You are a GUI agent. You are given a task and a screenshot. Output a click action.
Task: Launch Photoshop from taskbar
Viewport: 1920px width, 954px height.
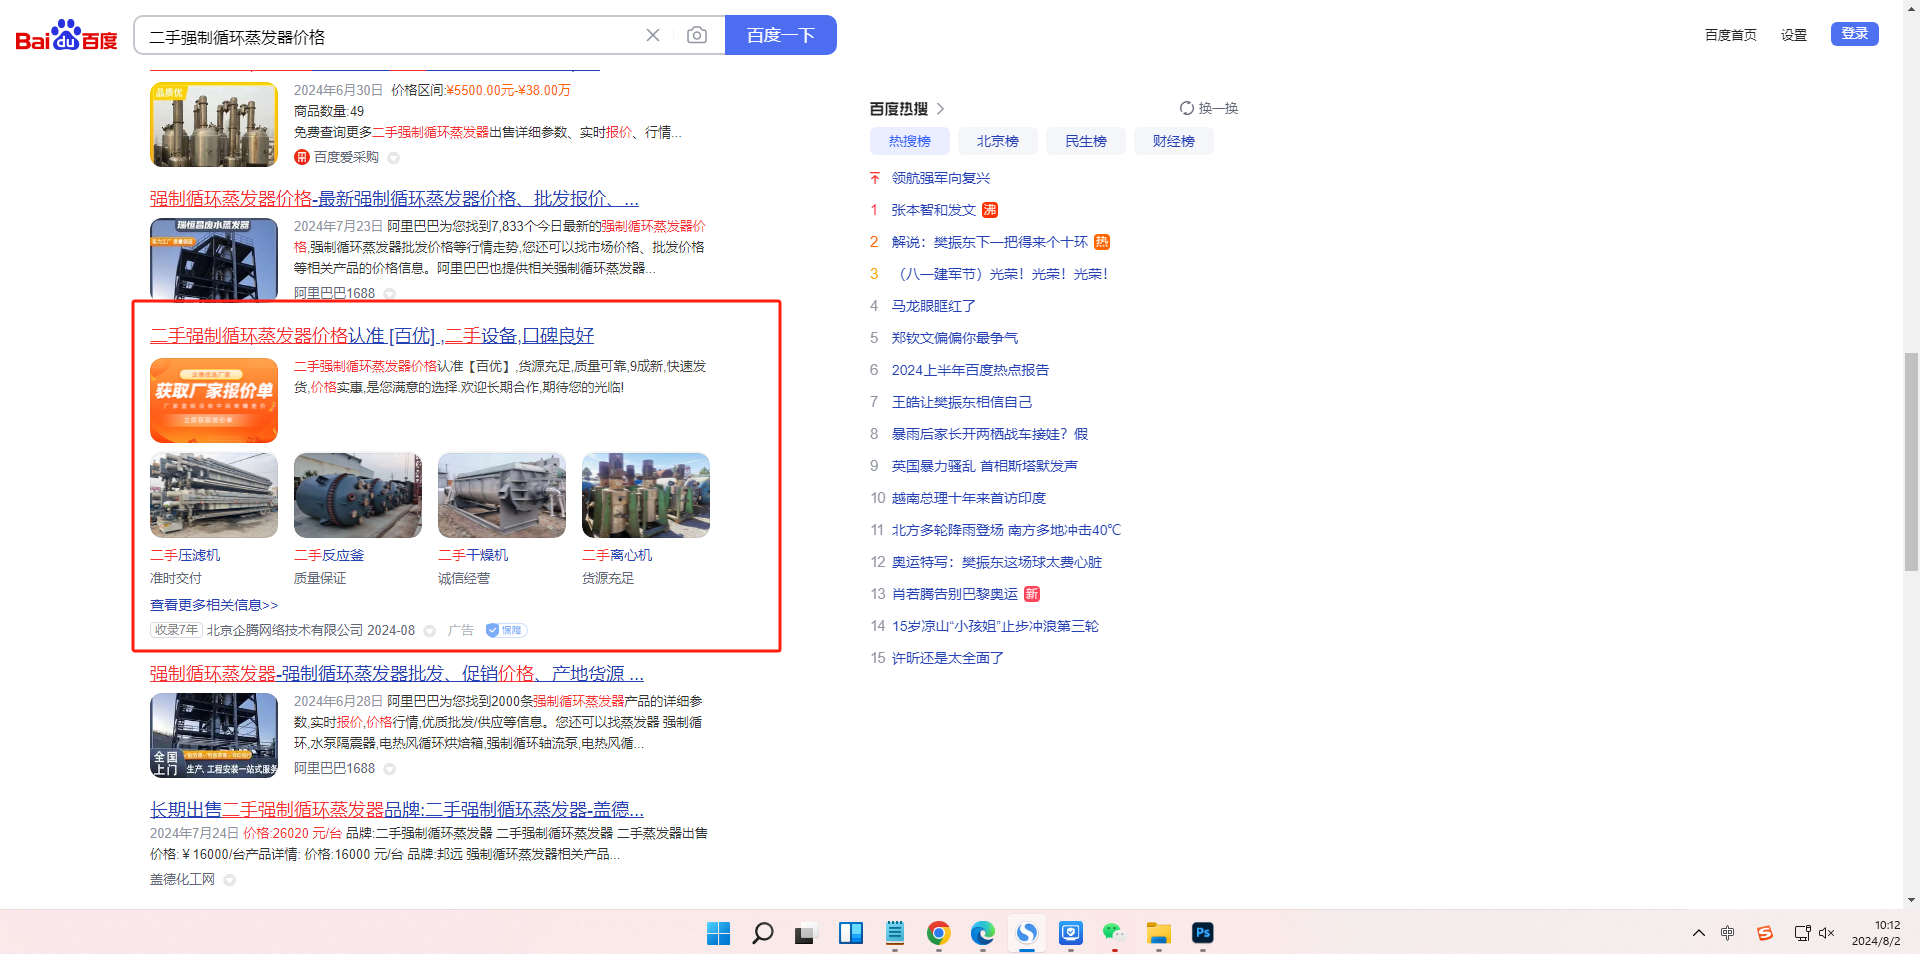[x=1202, y=933]
